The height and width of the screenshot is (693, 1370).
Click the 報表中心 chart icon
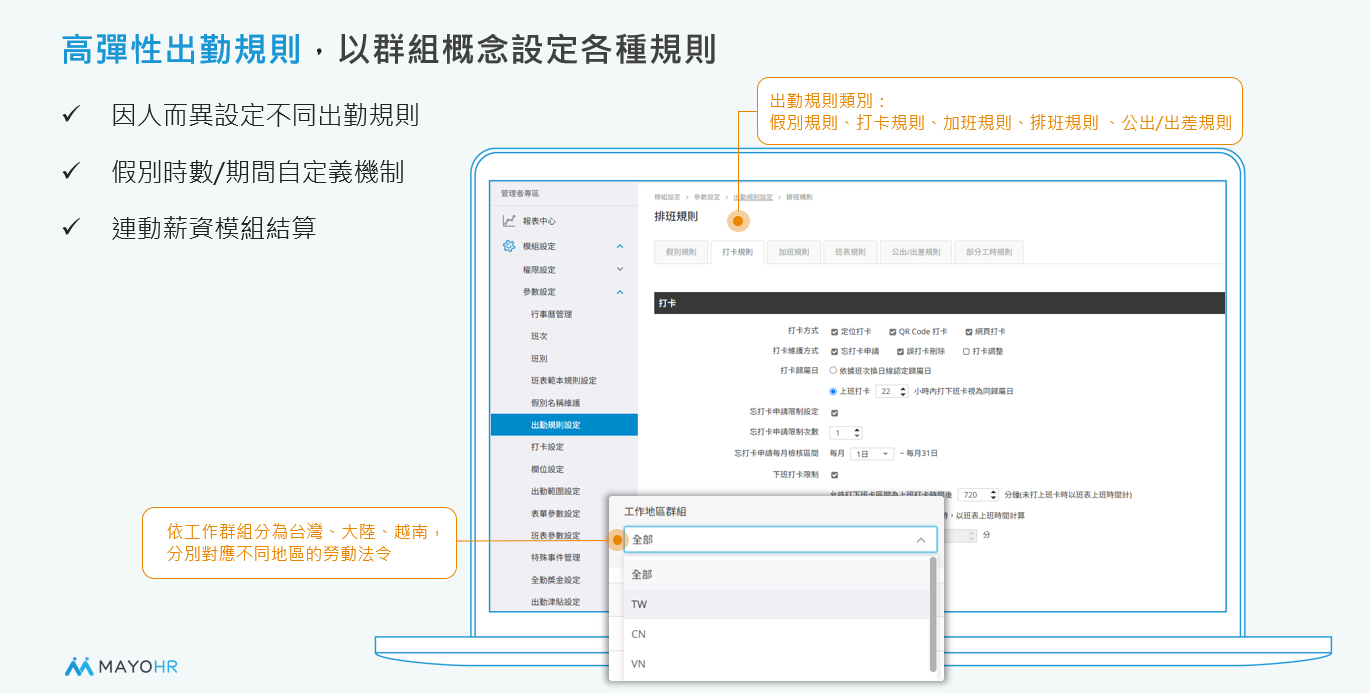508,221
